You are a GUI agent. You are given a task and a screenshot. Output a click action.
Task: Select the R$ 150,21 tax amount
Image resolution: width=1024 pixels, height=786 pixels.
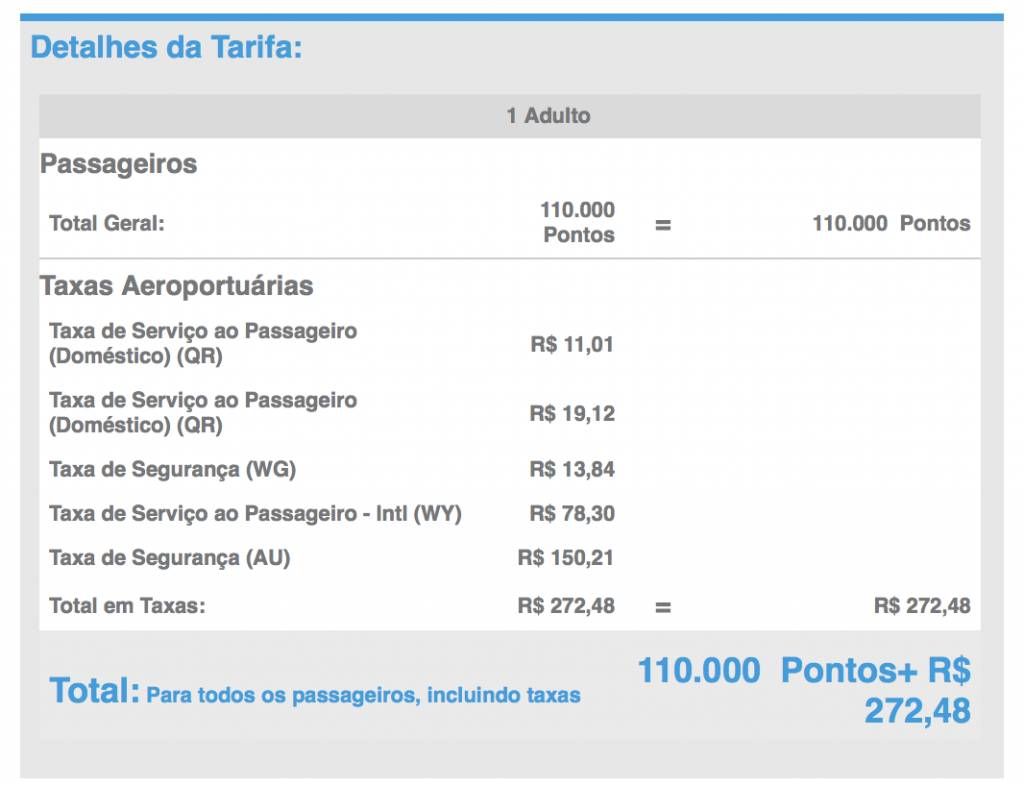(x=566, y=558)
